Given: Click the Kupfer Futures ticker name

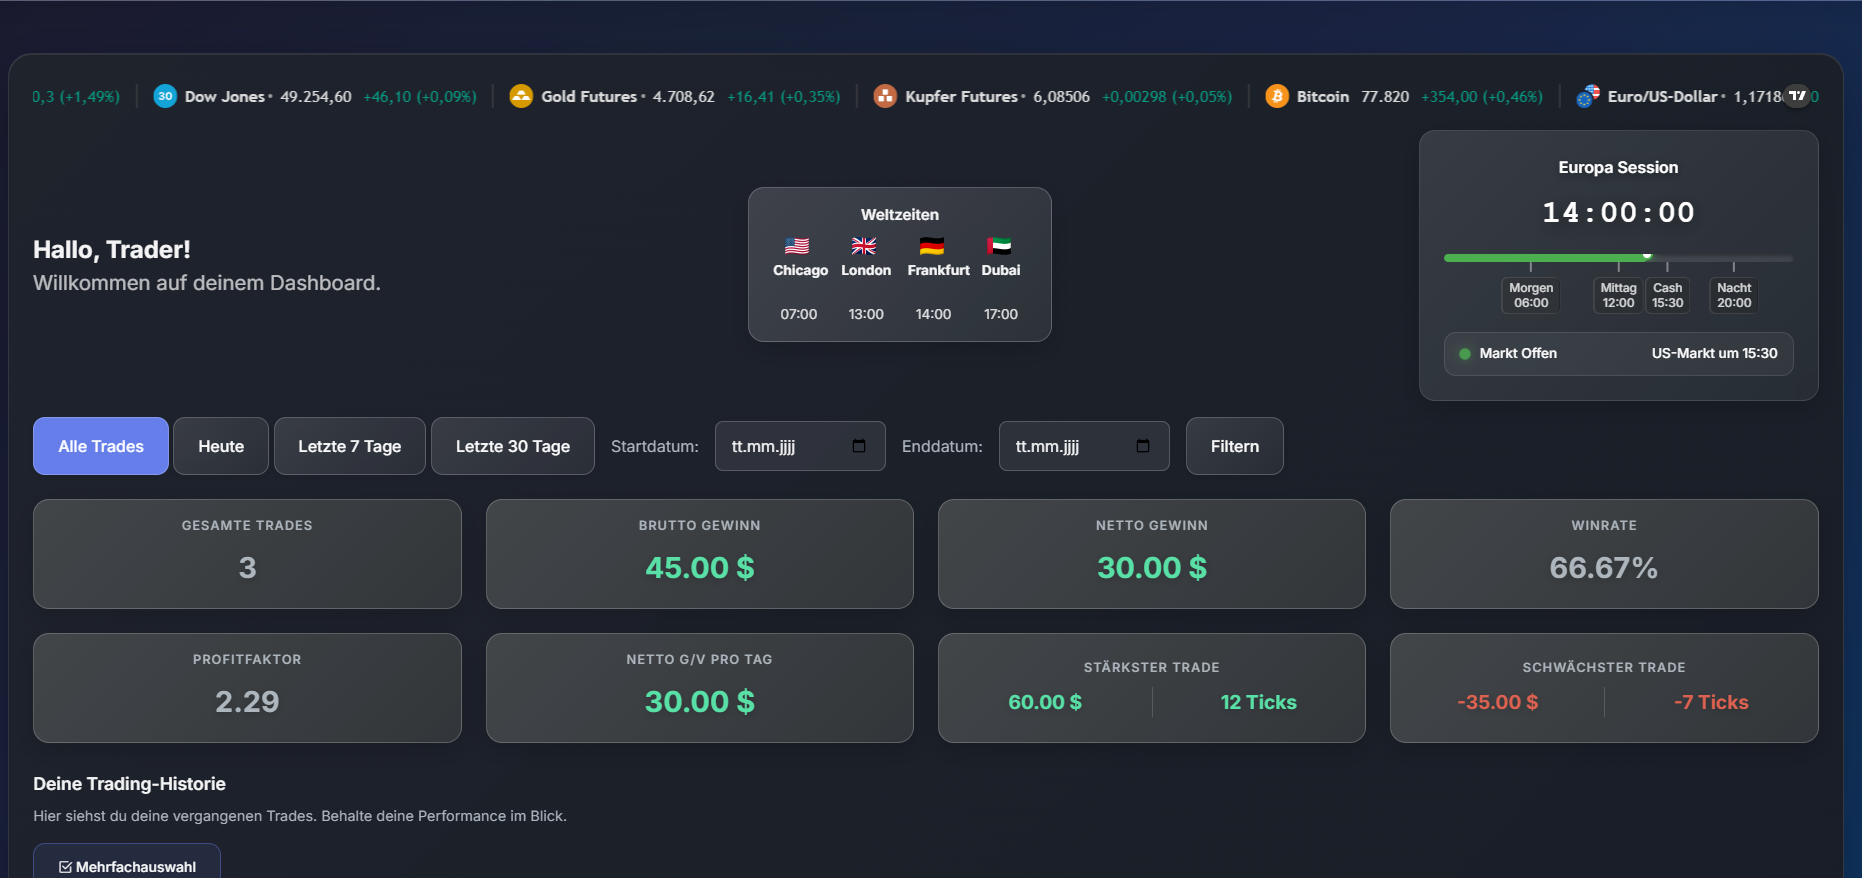Looking at the screenshot, I should tap(961, 96).
